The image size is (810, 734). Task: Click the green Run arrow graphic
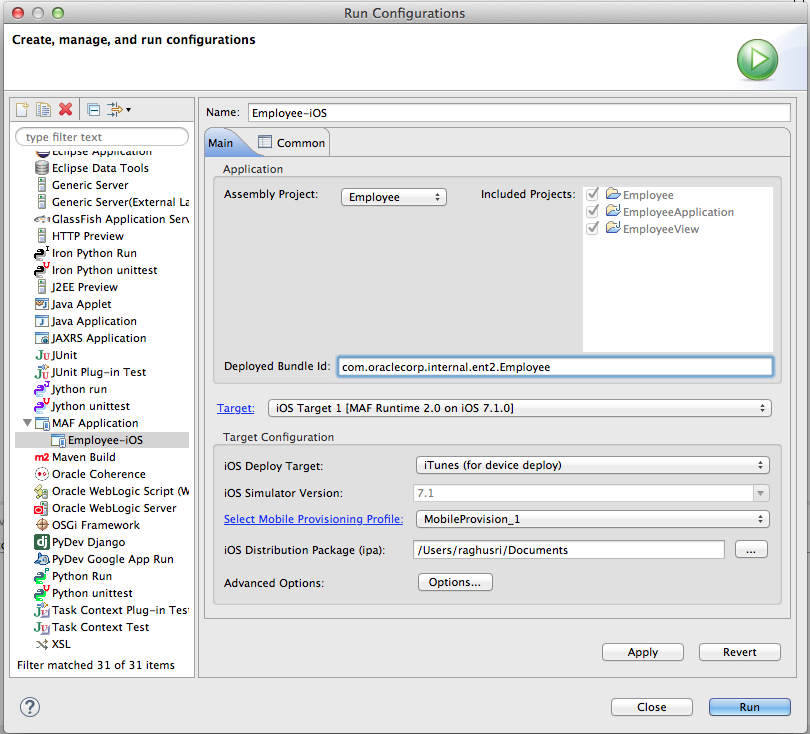757,60
